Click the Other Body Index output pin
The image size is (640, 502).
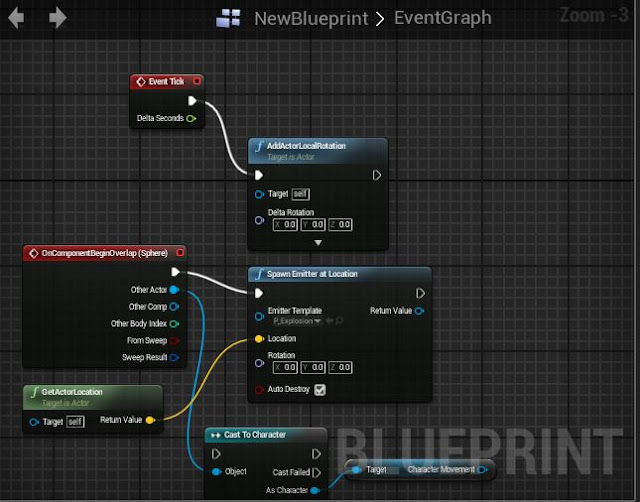click(x=174, y=324)
